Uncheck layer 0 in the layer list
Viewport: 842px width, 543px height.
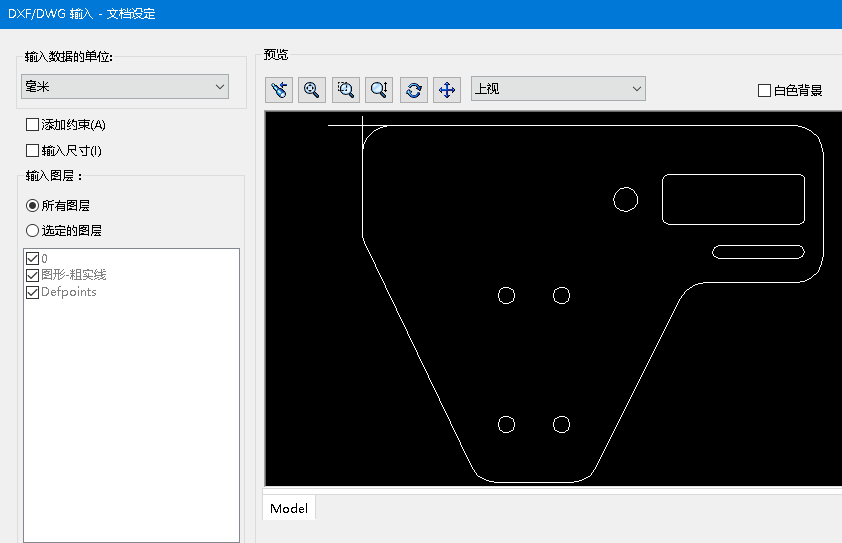pyautogui.click(x=32, y=258)
